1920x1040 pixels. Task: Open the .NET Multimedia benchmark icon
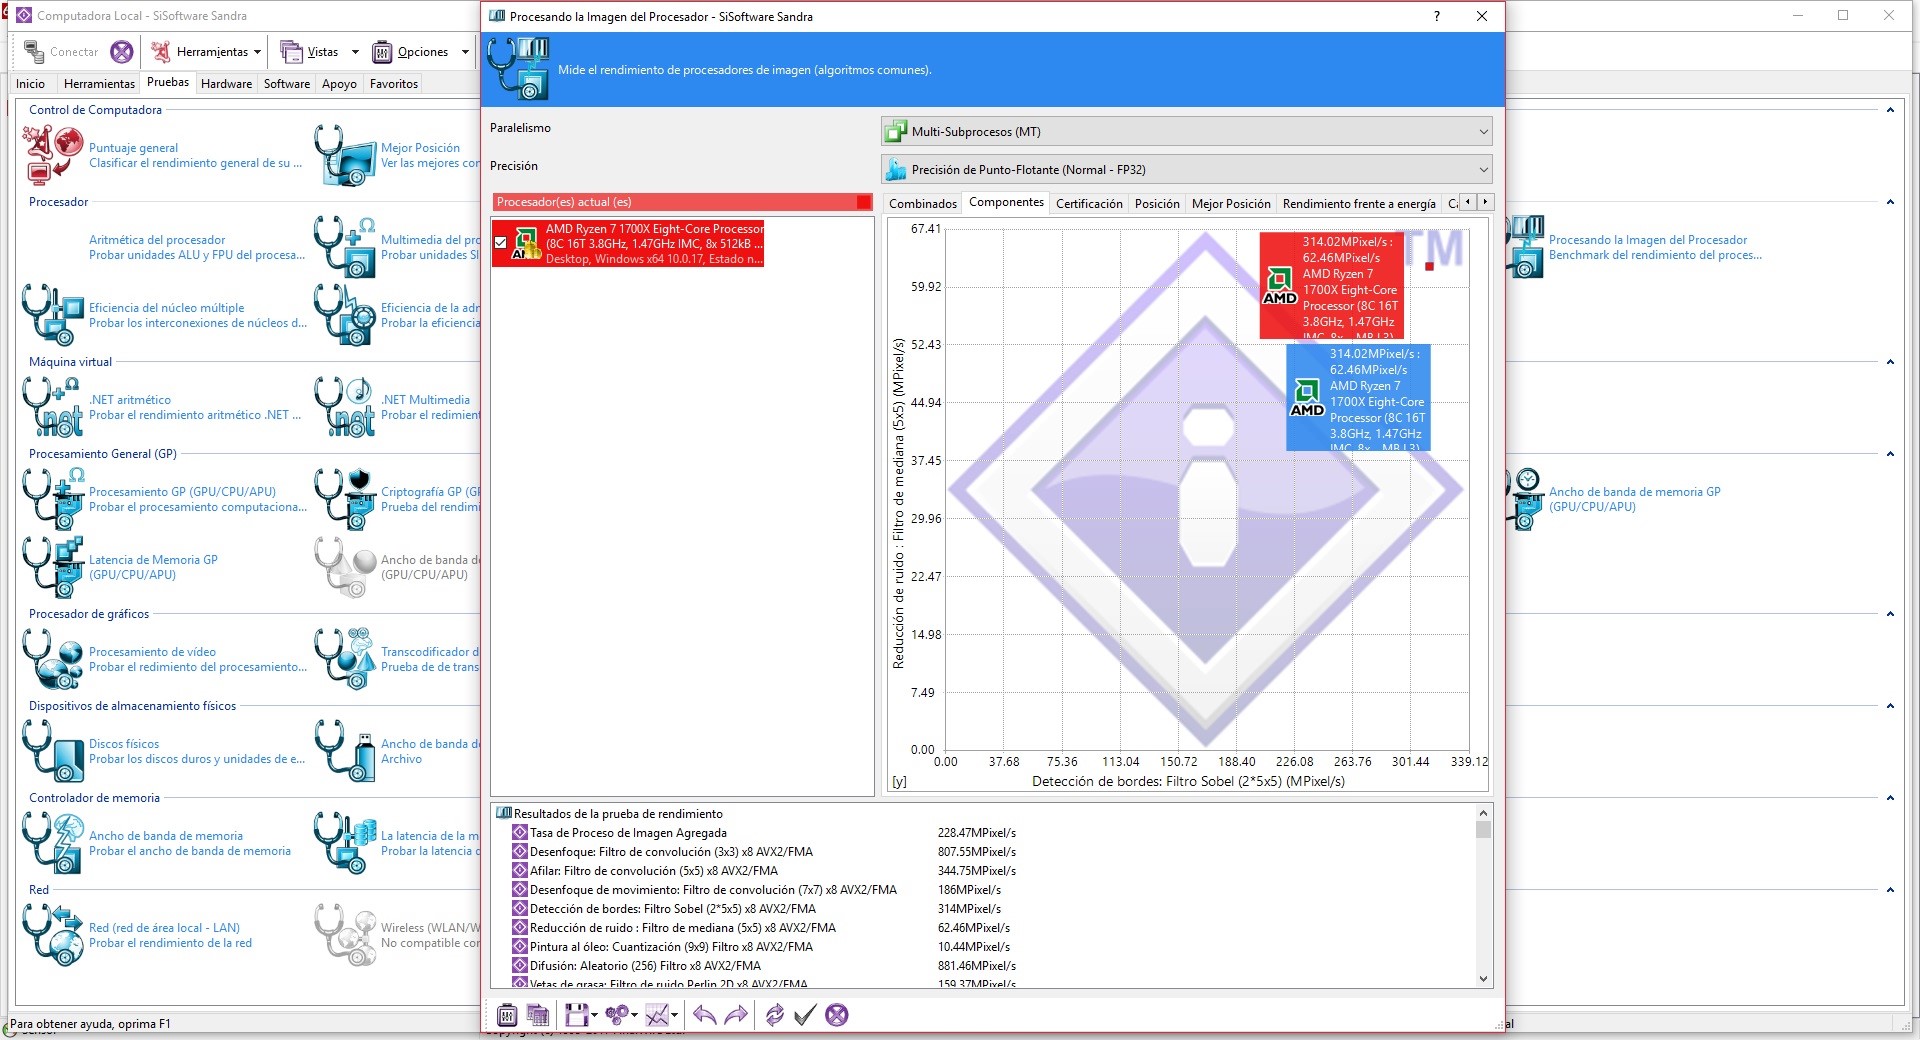pos(345,407)
